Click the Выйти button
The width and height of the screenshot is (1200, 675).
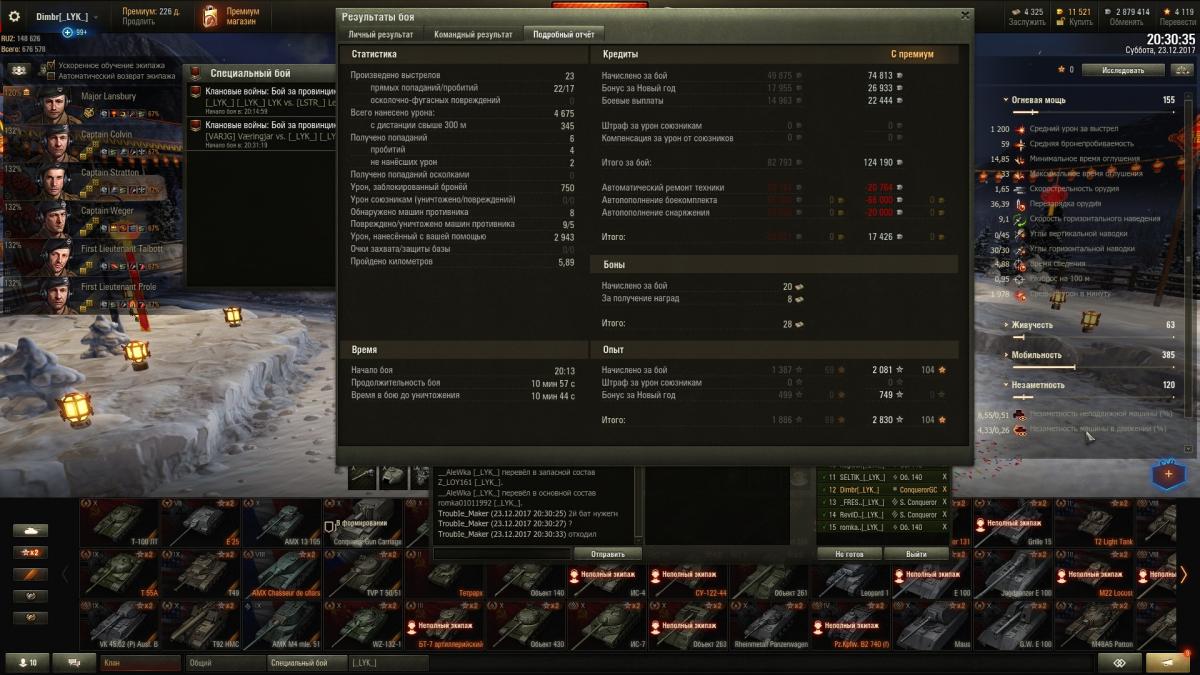915,553
